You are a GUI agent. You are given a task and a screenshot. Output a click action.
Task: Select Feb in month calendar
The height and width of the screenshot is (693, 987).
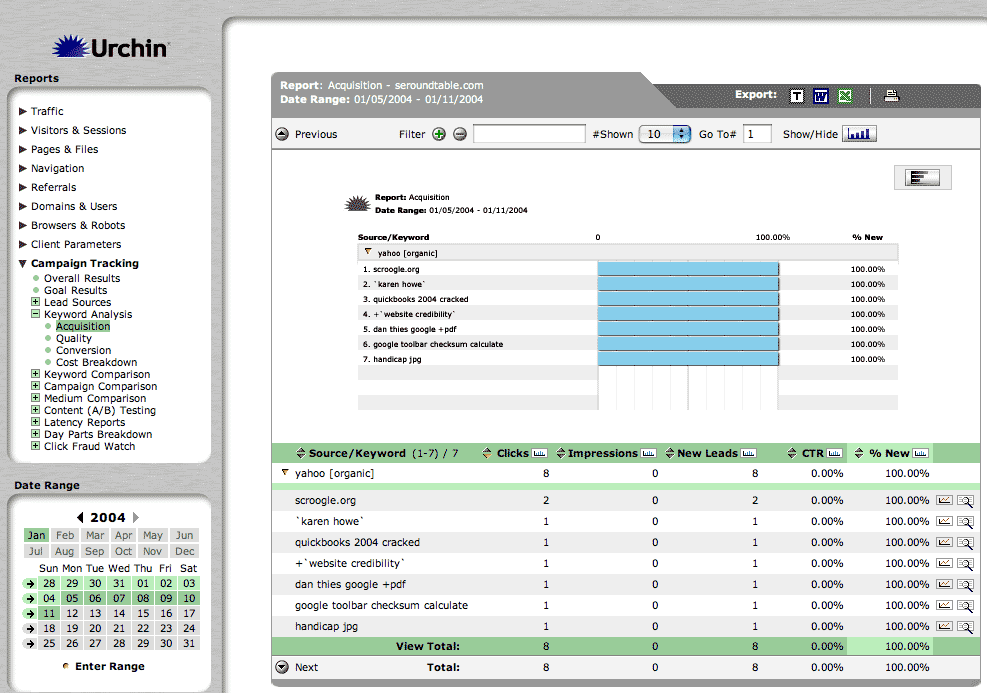pyautogui.click(x=65, y=535)
